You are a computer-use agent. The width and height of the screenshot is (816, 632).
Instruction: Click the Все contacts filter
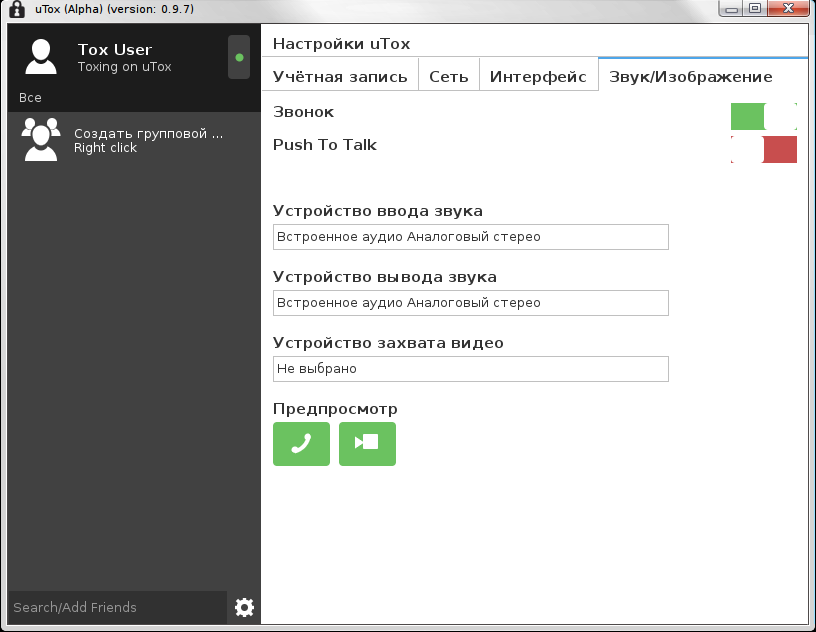coord(30,98)
